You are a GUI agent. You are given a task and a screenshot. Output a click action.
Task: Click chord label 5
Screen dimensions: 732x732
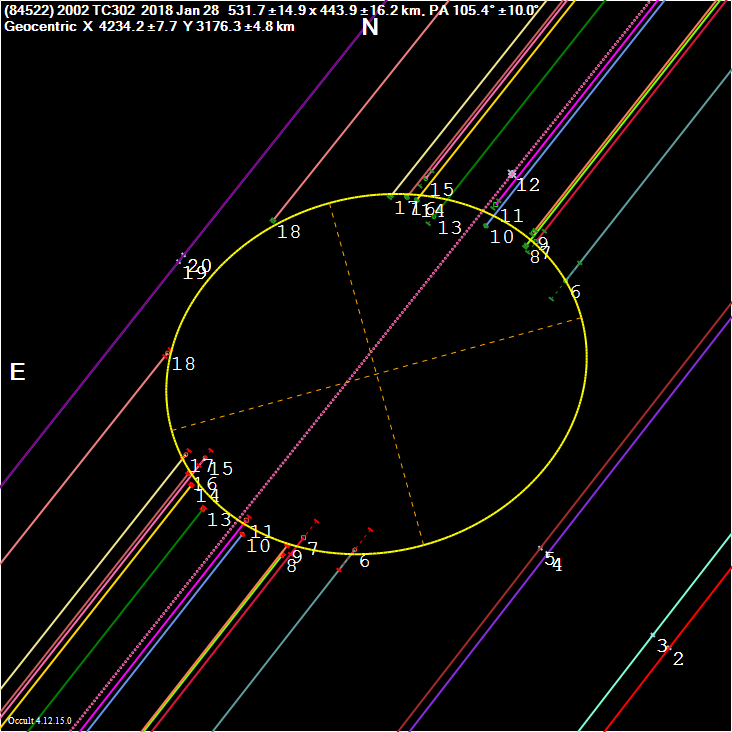(549, 558)
